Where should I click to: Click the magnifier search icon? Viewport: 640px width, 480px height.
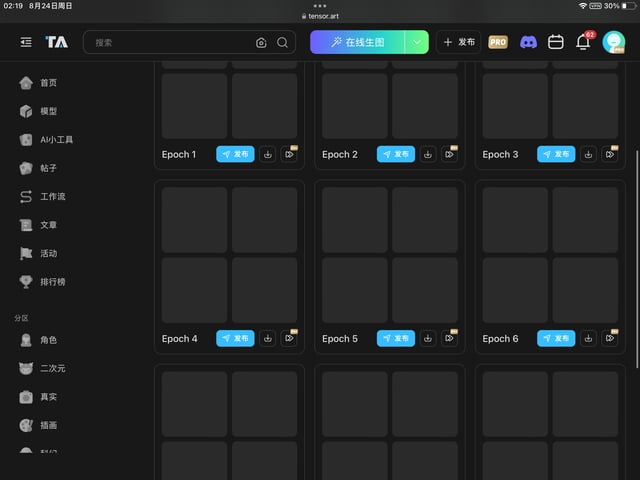tap(282, 42)
